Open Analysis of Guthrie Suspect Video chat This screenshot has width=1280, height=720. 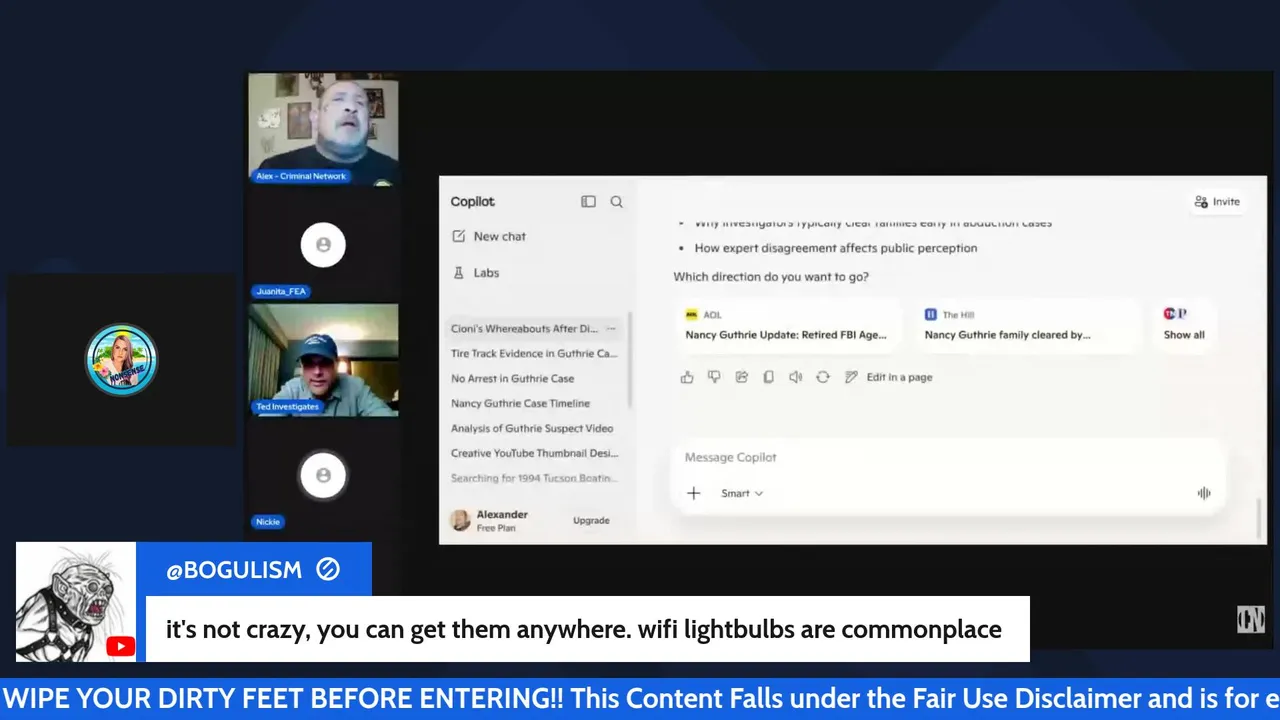pyautogui.click(x=532, y=429)
